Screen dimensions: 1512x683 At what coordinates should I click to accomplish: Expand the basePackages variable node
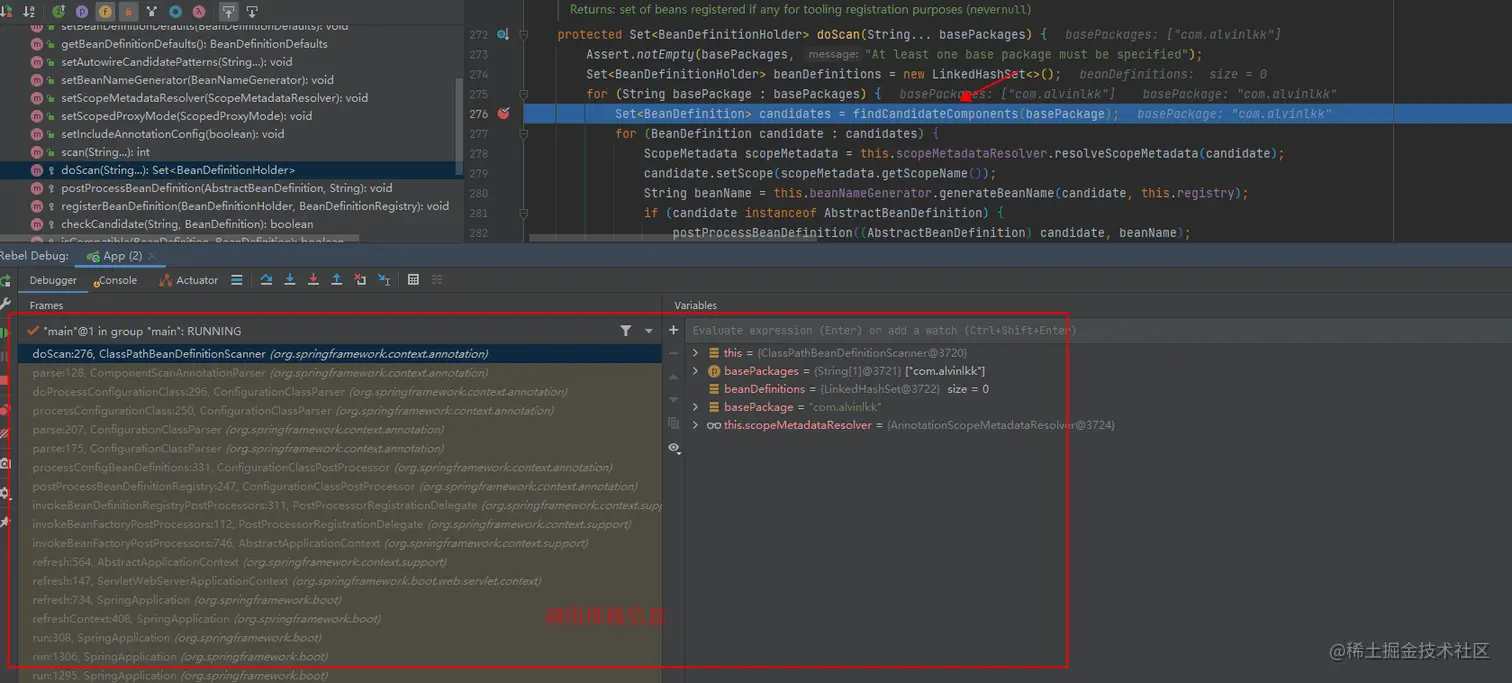coord(696,371)
